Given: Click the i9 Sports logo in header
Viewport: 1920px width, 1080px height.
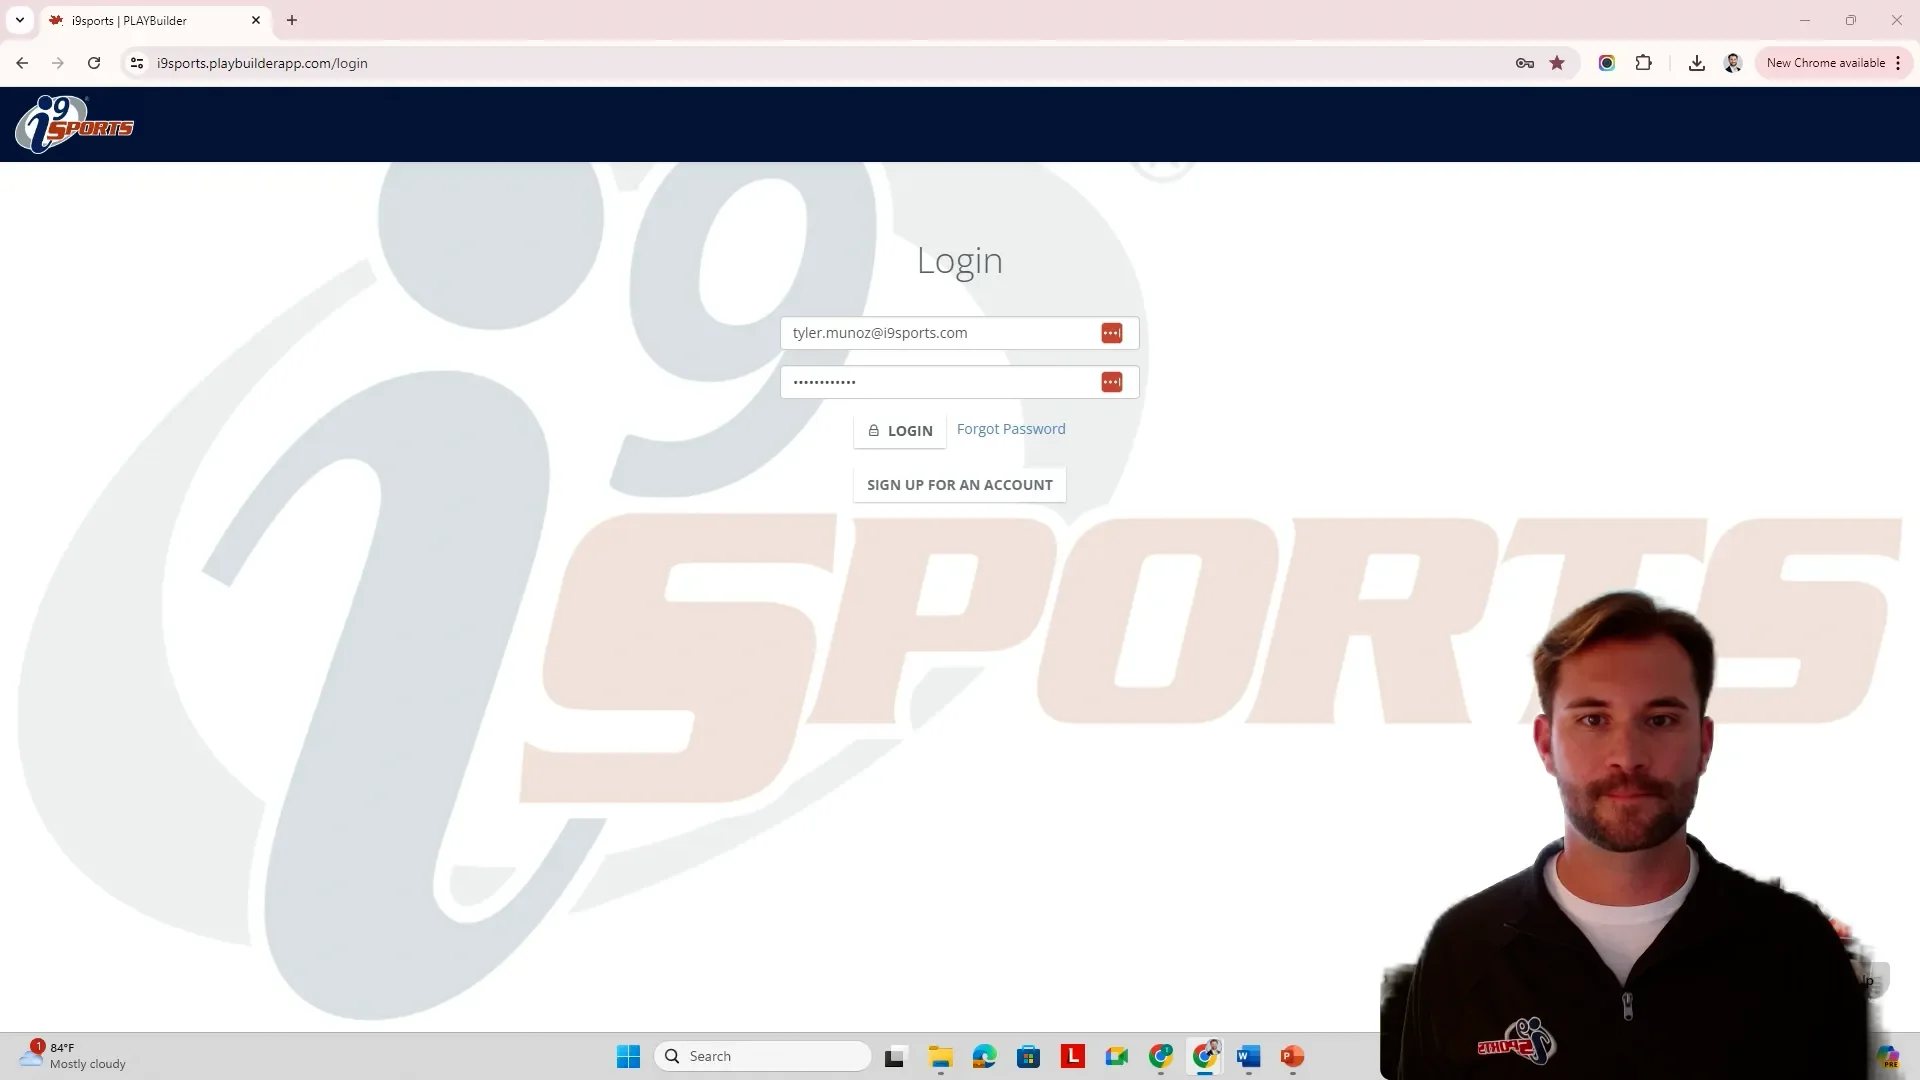Looking at the screenshot, I should 74,124.
